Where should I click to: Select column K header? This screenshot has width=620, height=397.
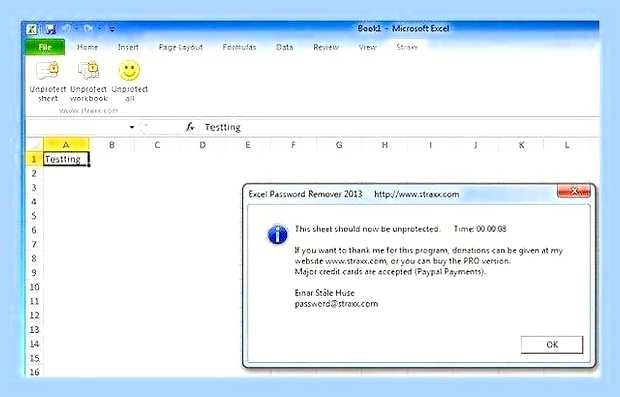[x=521, y=145]
